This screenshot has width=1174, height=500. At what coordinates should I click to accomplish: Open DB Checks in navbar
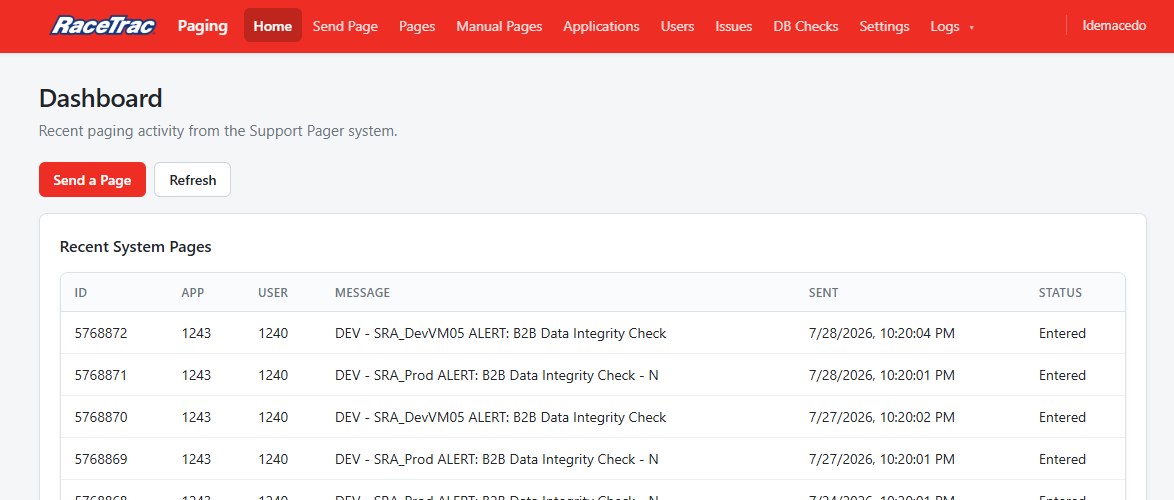[x=806, y=26]
